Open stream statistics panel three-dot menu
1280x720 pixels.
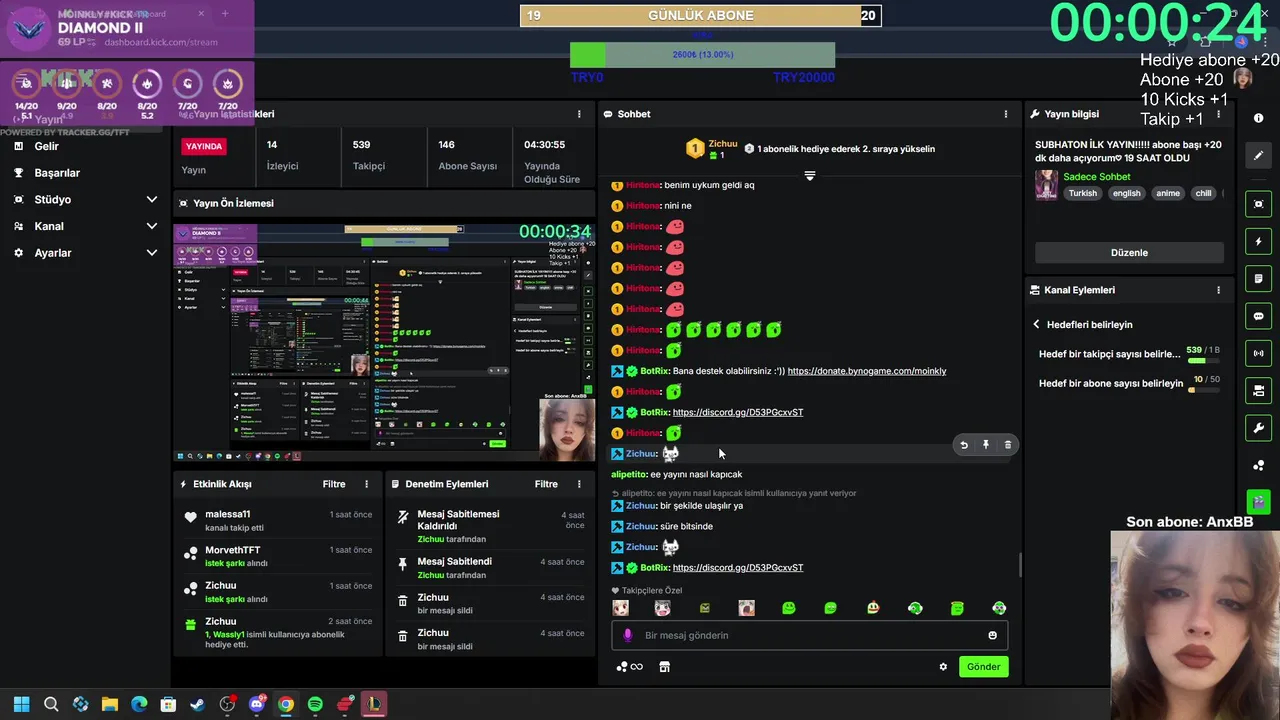point(578,114)
